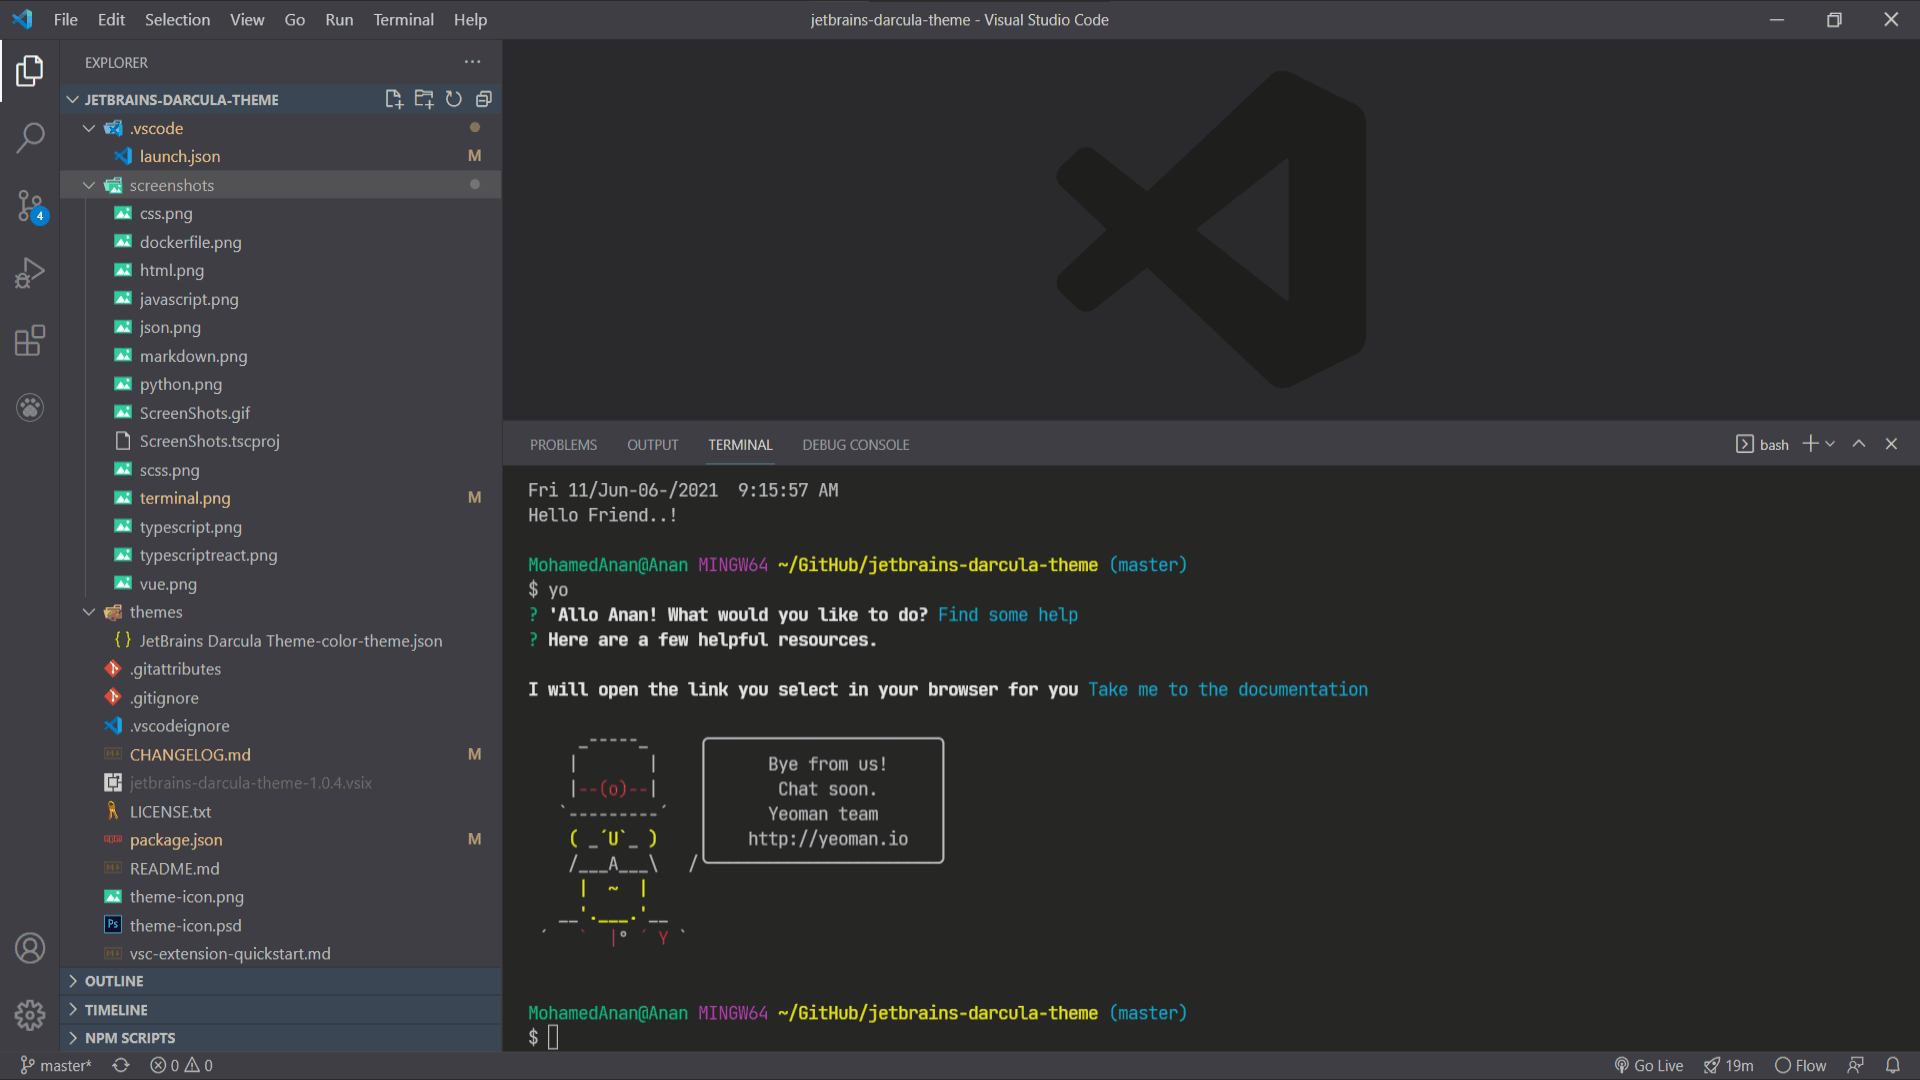The width and height of the screenshot is (1920, 1080).
Task: Click New File icon in explorer header
Action: pos(394,99)
